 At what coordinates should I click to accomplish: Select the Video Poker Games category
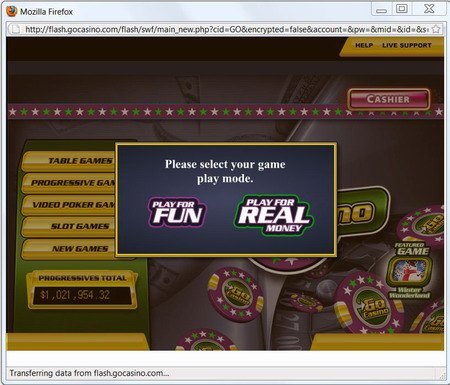tap(69, 205)
